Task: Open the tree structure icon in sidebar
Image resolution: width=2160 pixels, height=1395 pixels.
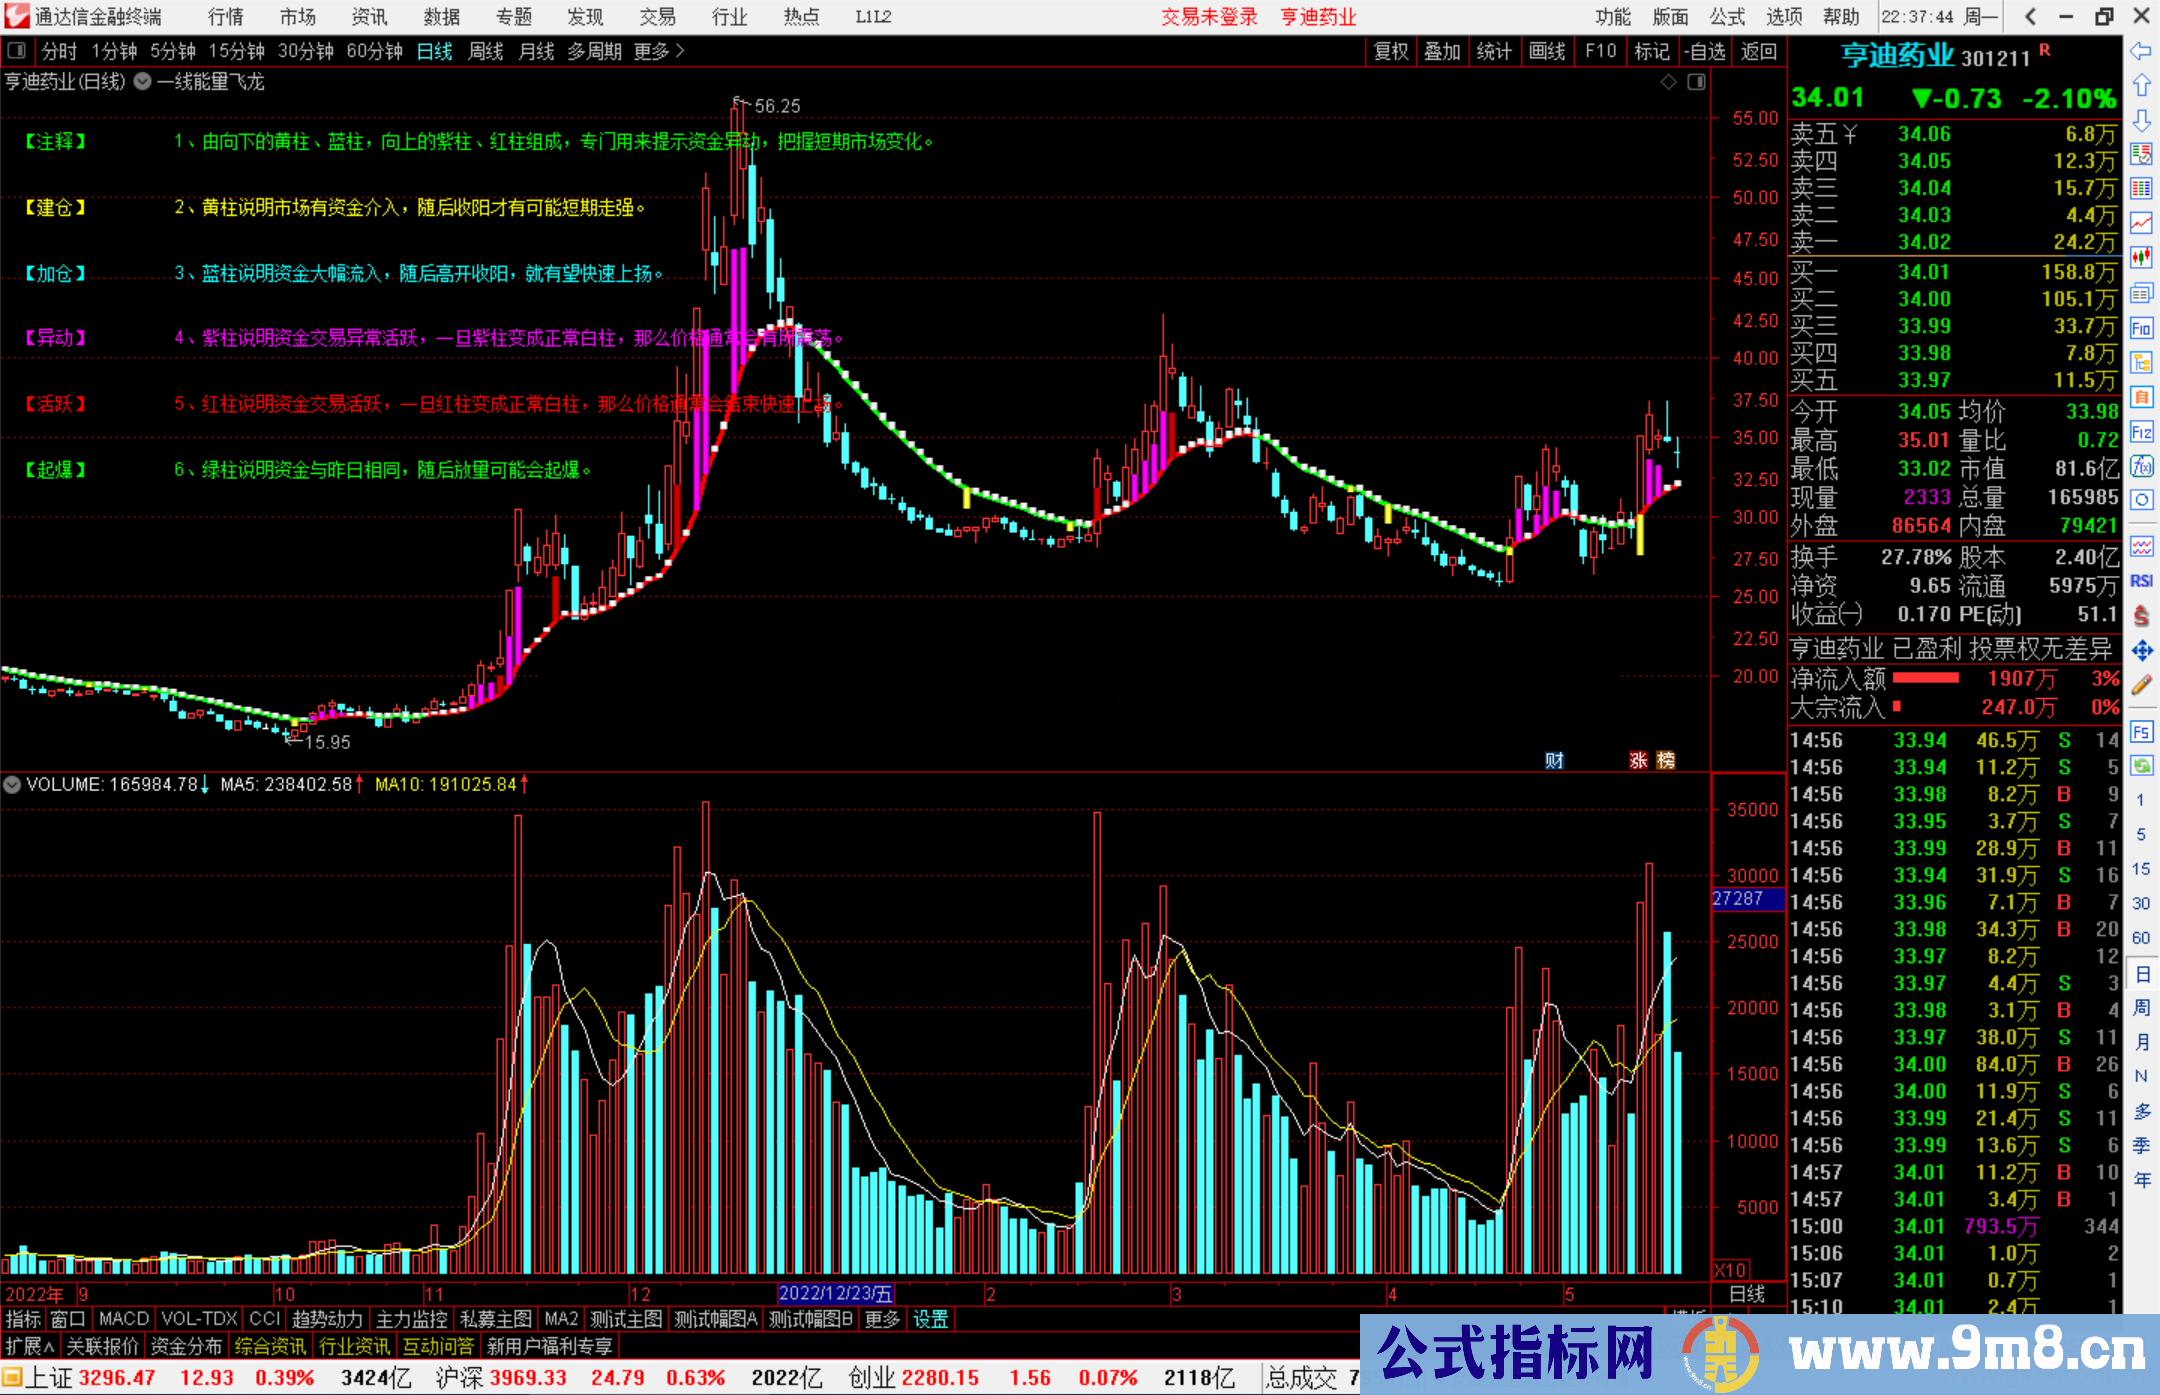Action: point(2141,362)
